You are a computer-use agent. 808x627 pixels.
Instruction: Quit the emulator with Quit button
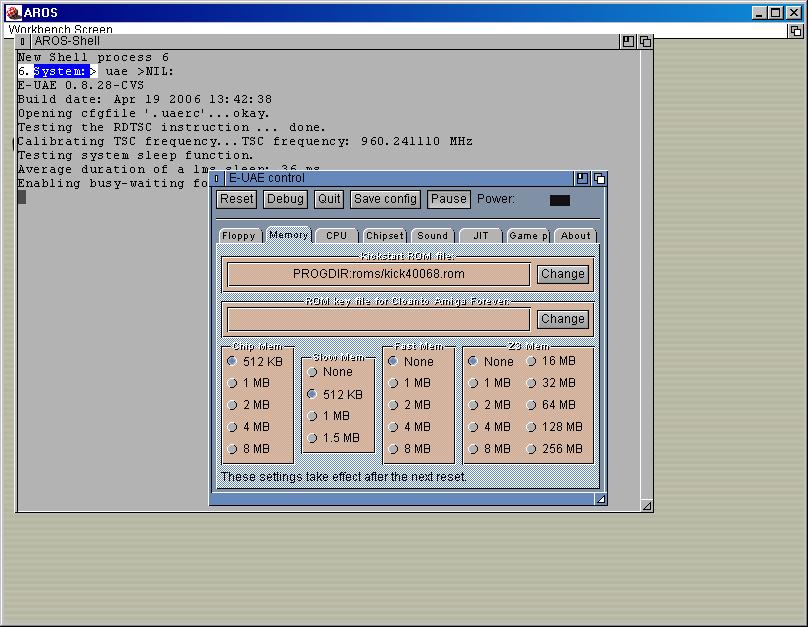[x=329, y=199]
